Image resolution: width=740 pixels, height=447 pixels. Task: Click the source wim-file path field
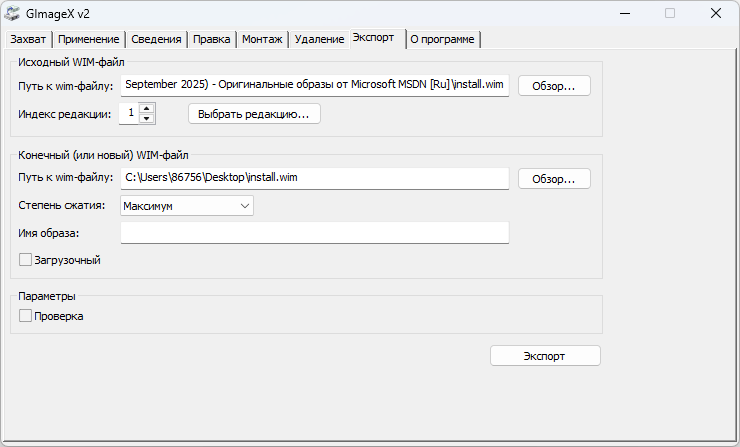pos(315,85)
